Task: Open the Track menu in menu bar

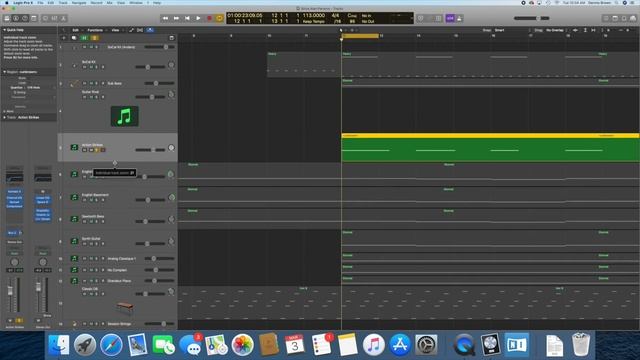Action: (x=63, y=3)
